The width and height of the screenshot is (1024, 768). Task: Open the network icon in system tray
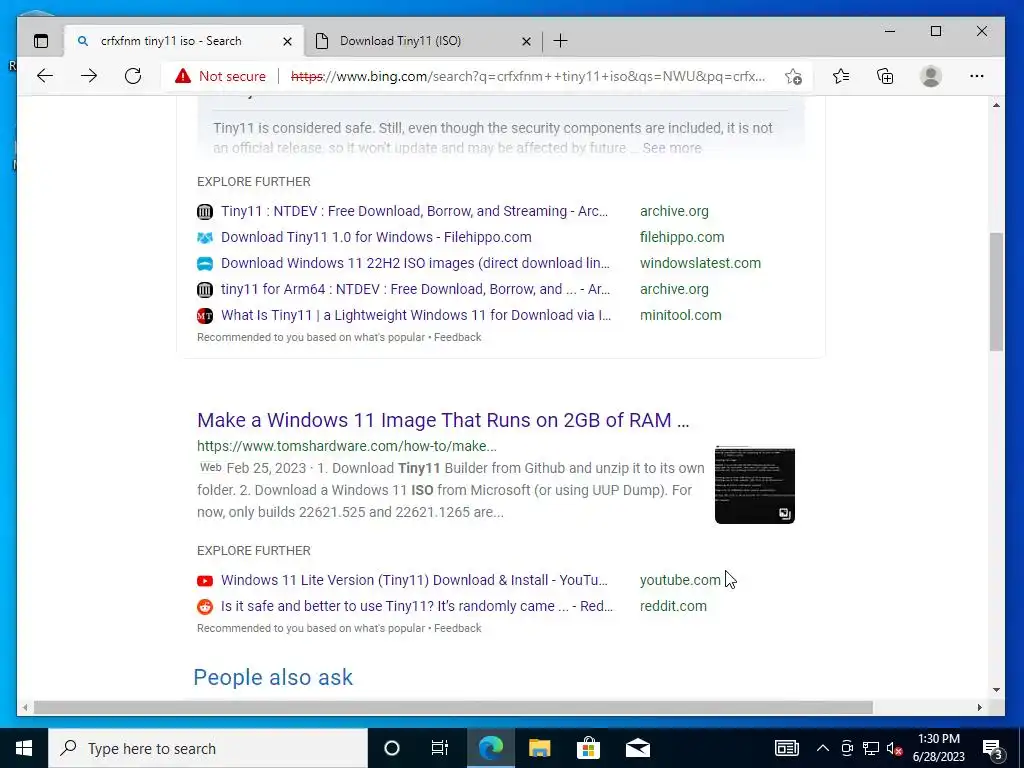click(871, 748)
